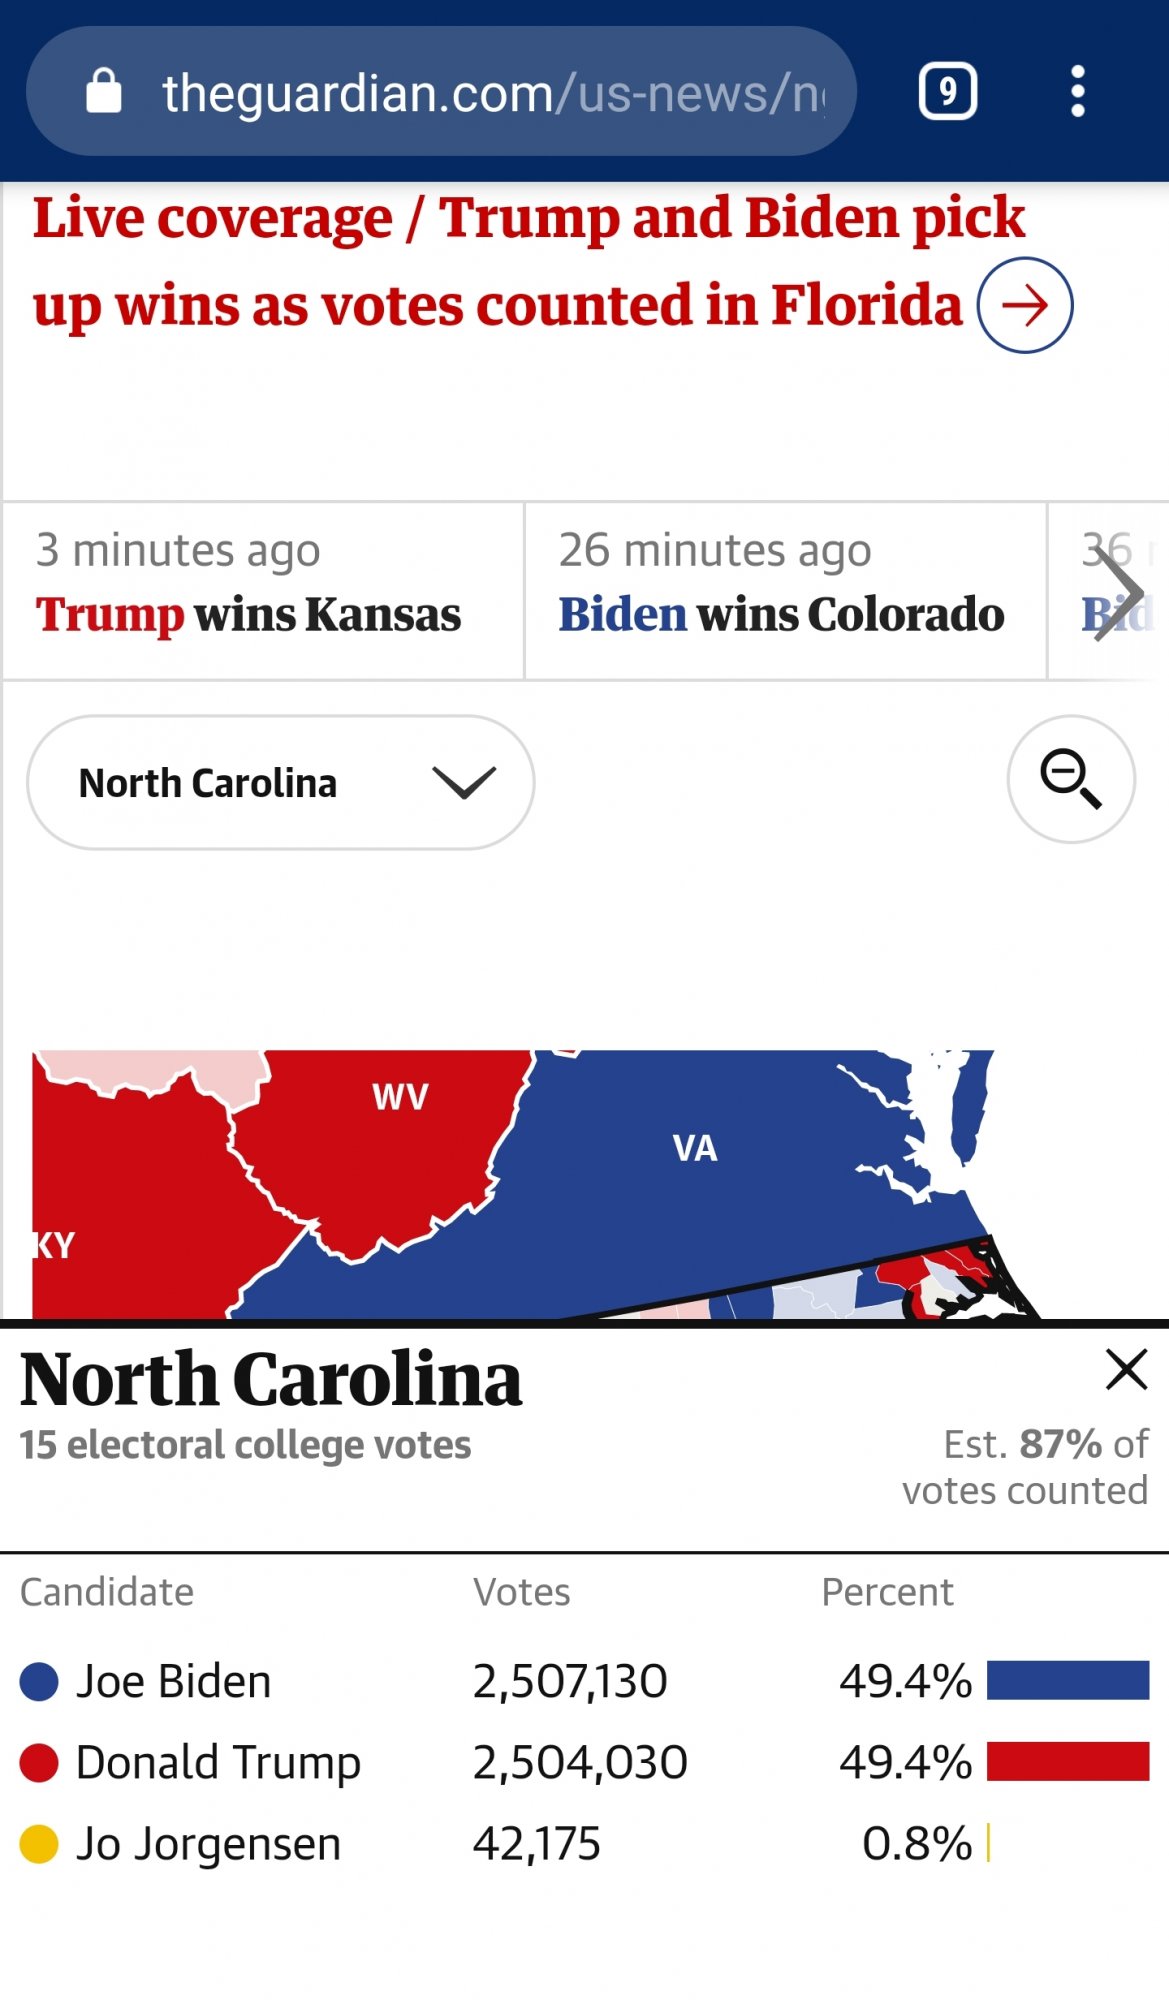Screen dimensions: 1169x2000
Task: Tap the blue Joe Biden color dot
Action: tap(39, 1682)
